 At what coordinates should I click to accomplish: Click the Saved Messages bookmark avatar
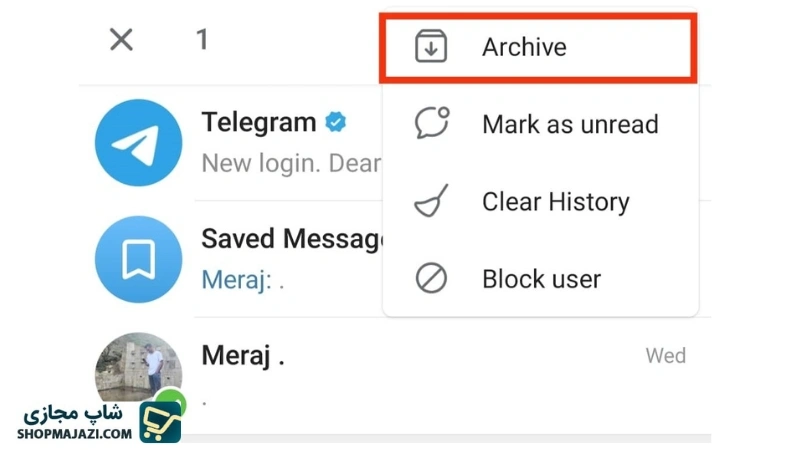pos(138,259)
